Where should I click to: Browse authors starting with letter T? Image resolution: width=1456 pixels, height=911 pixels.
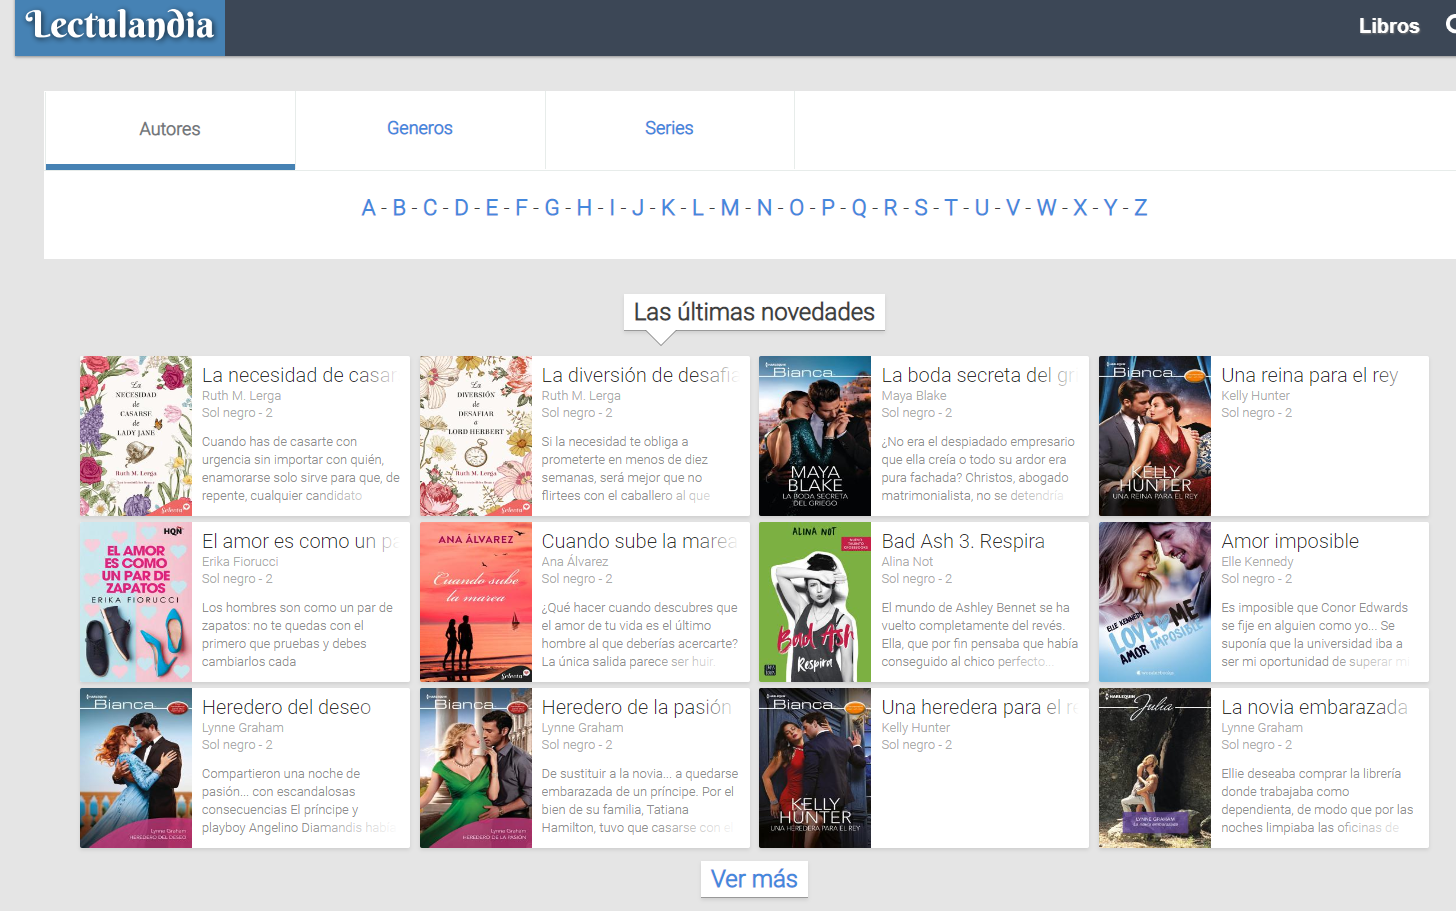(x=951, y=208)
